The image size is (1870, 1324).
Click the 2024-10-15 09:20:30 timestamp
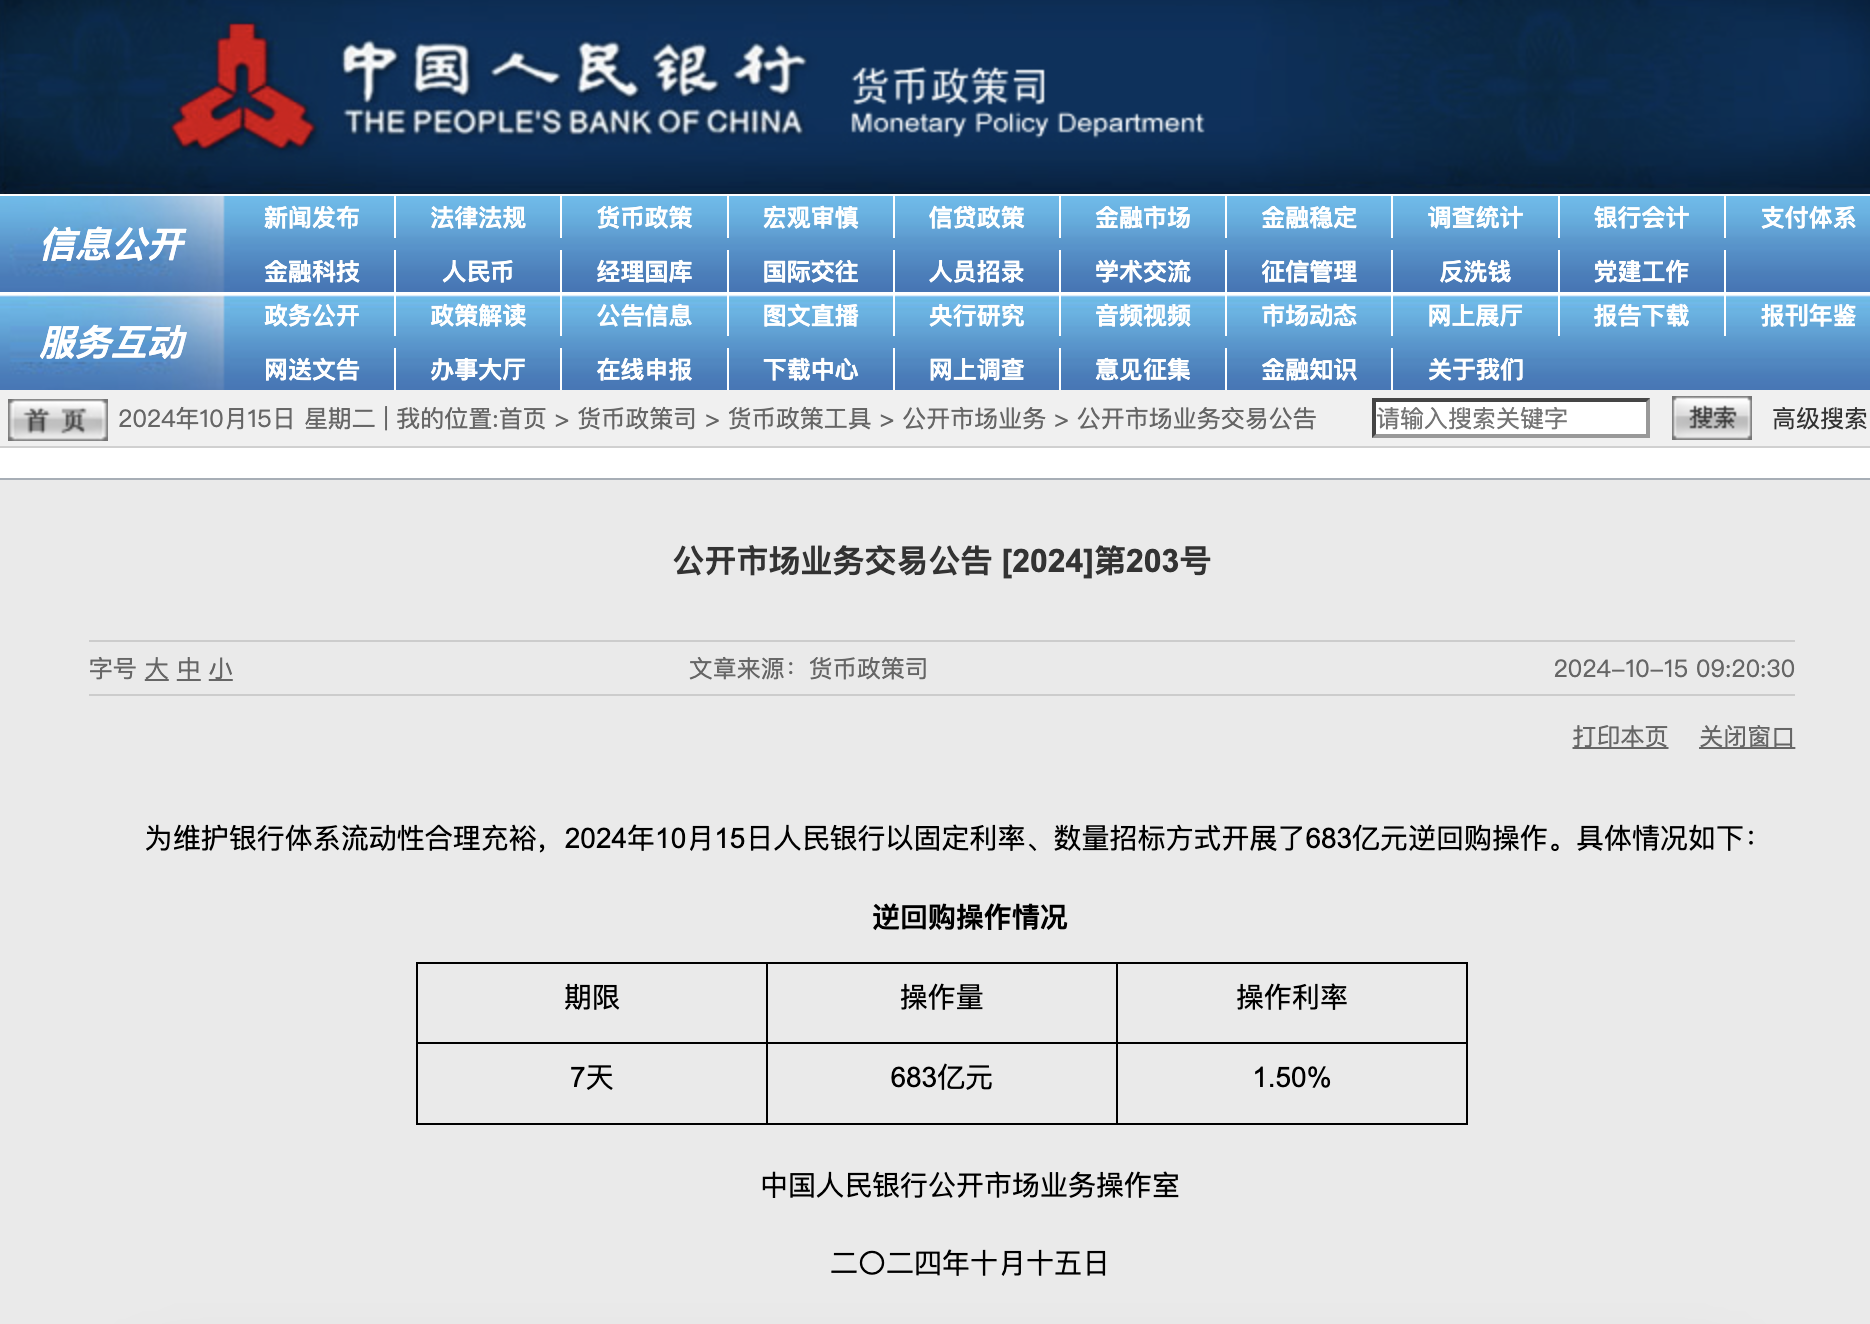[1674, 669]
